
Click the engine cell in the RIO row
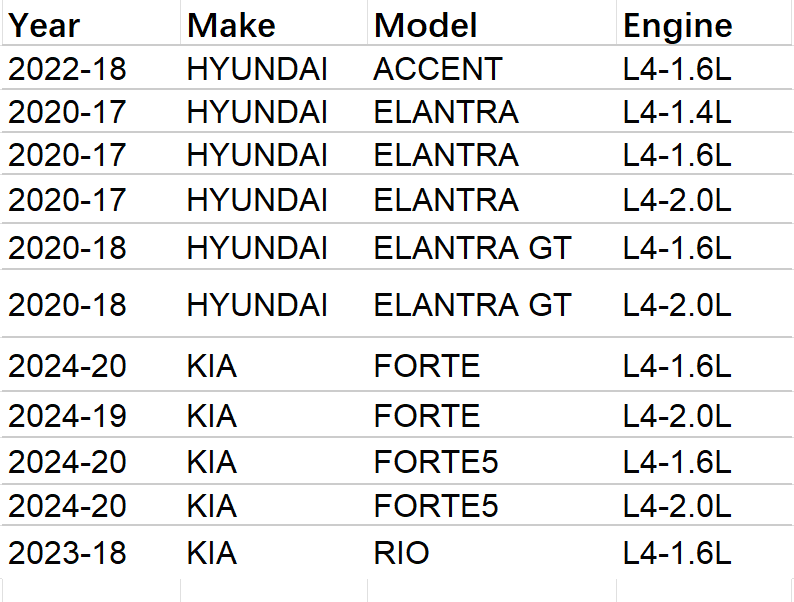coord(677,552)
